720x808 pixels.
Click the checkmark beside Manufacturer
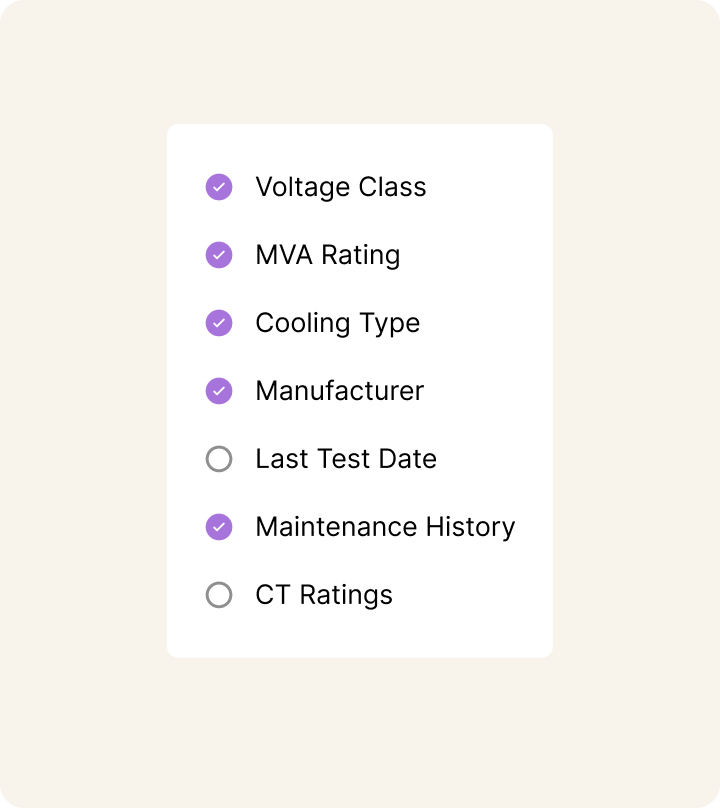218,390
